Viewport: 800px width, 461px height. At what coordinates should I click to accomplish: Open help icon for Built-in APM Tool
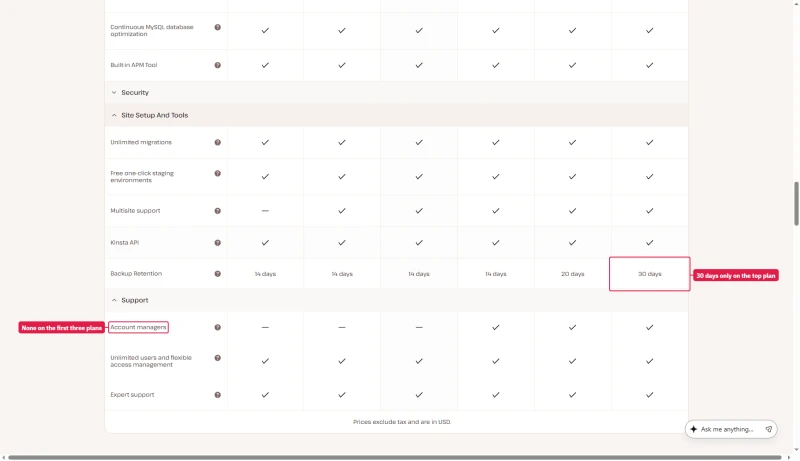tap(217, 65)
